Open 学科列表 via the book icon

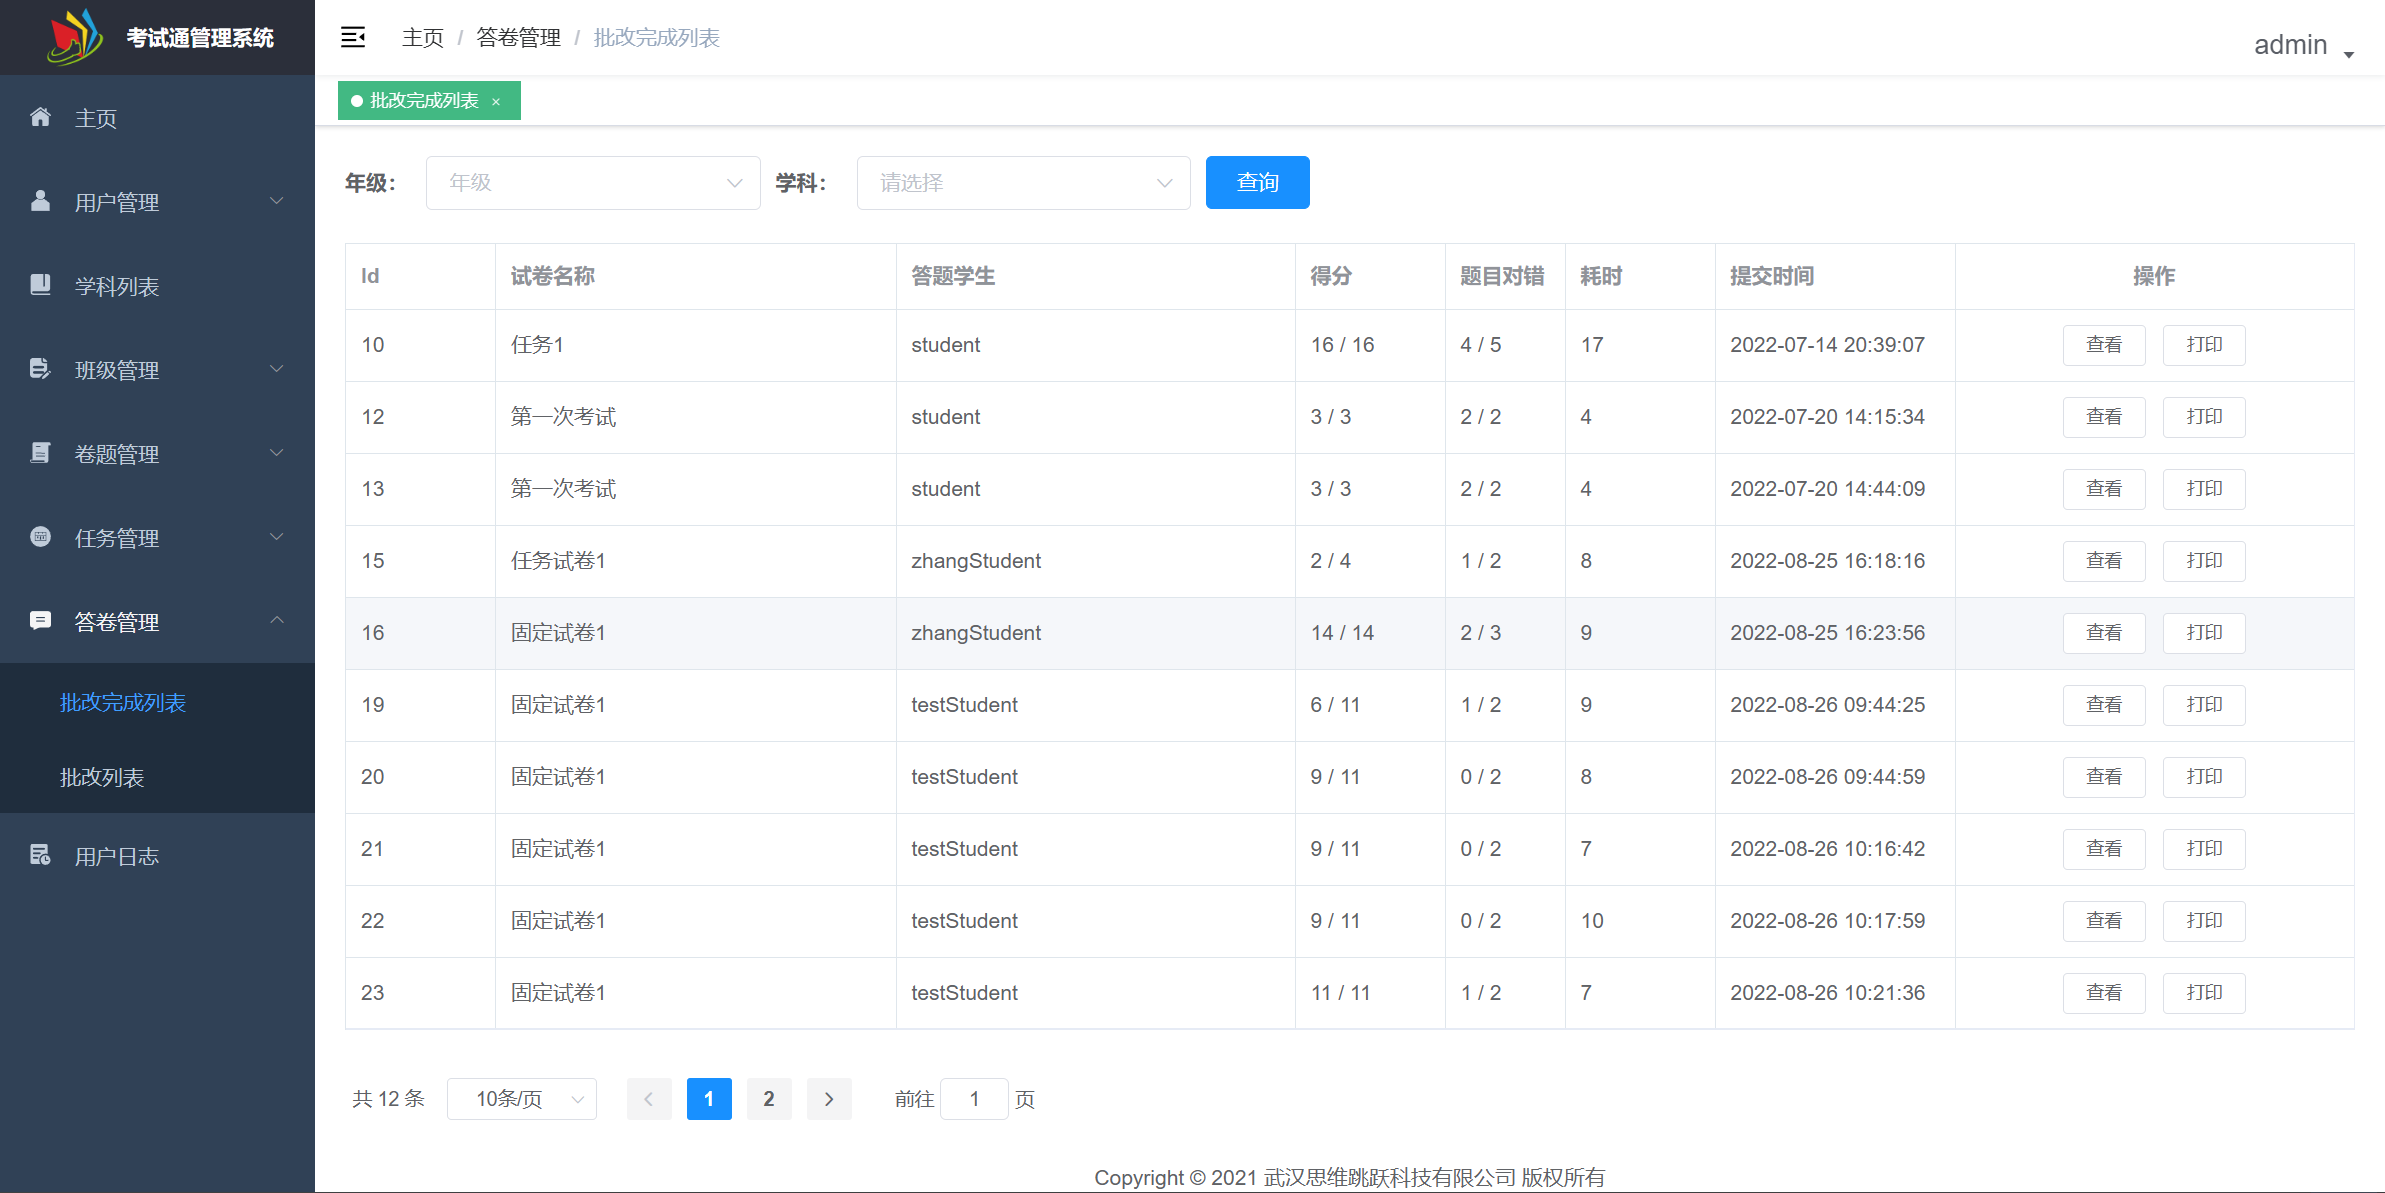40,285
